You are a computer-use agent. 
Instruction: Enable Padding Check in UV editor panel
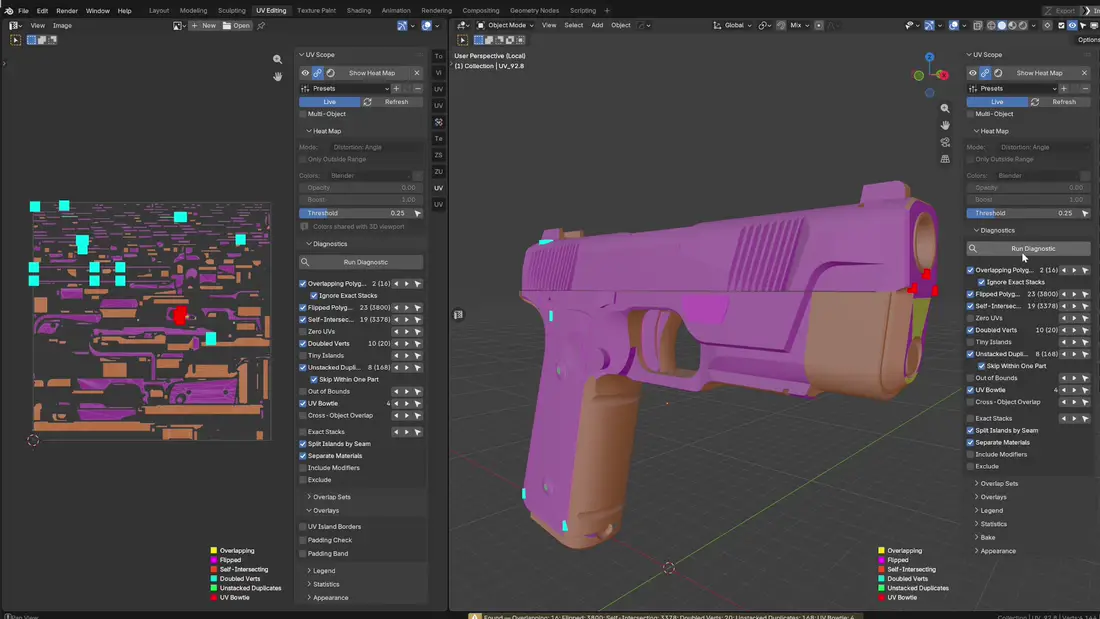(x=303, y=540)
